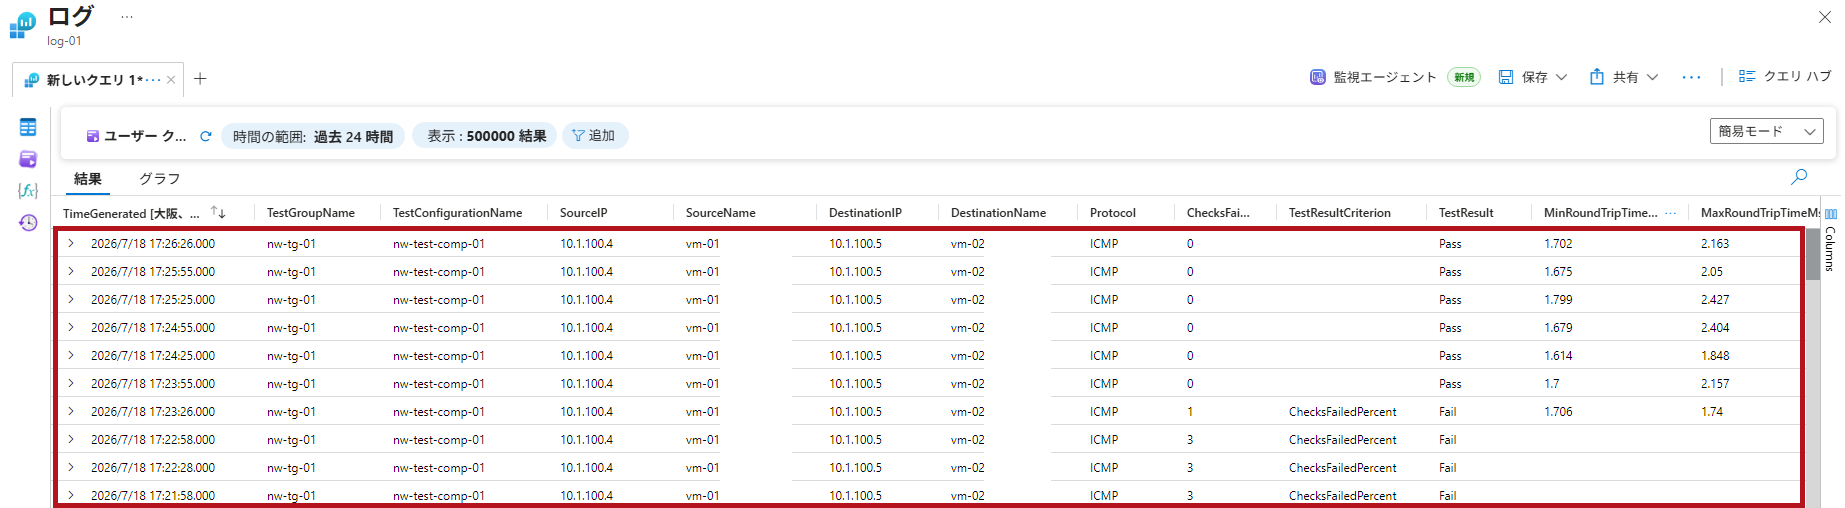Image resolution: width=1845 pixels, height=508 pixels.
Task: Click MinRoundTripTime value 1.702
Action: 1558,244
